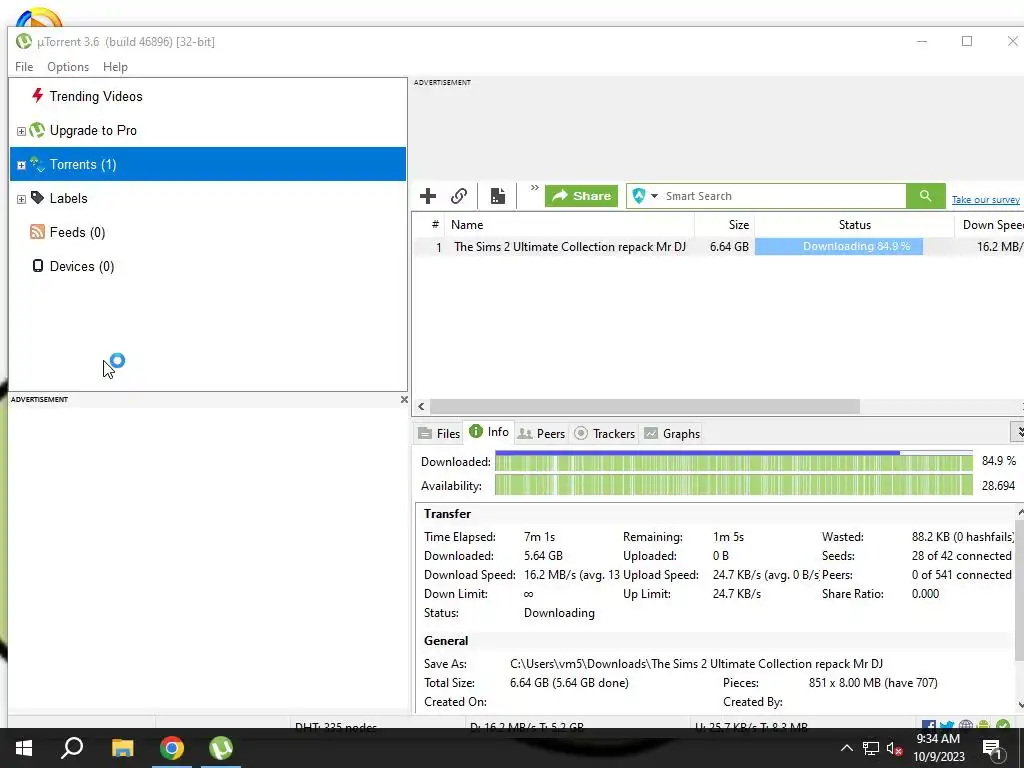The height and width of the screenshot is (768, 1024).
Task: Click the Facebook icon in status bar
Action: point(929,726)
